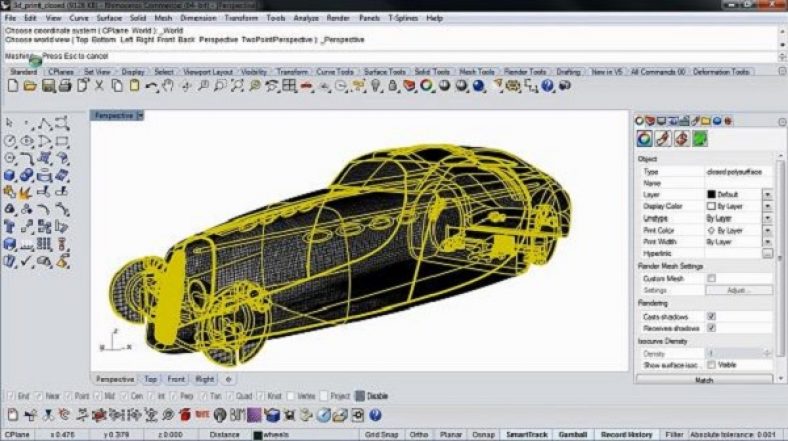The height and width of the screenshot is (441, 788).
Task: Uncheck the Casts shadows checkbox
Action: click(712, 316)
